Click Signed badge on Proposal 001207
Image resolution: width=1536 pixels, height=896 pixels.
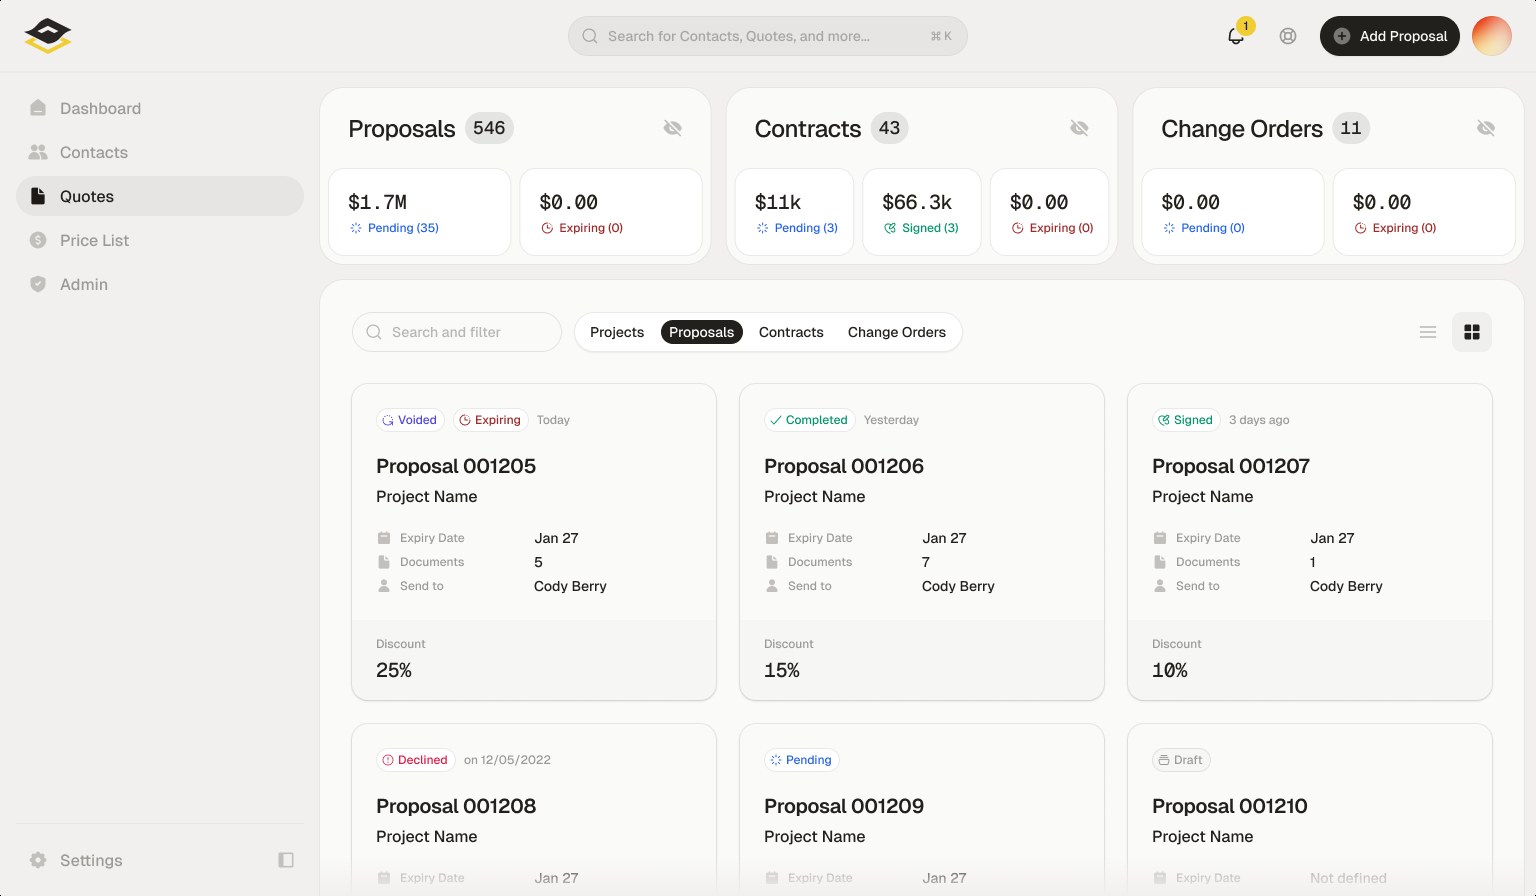pyautogui.click(x=1186, y=420)
